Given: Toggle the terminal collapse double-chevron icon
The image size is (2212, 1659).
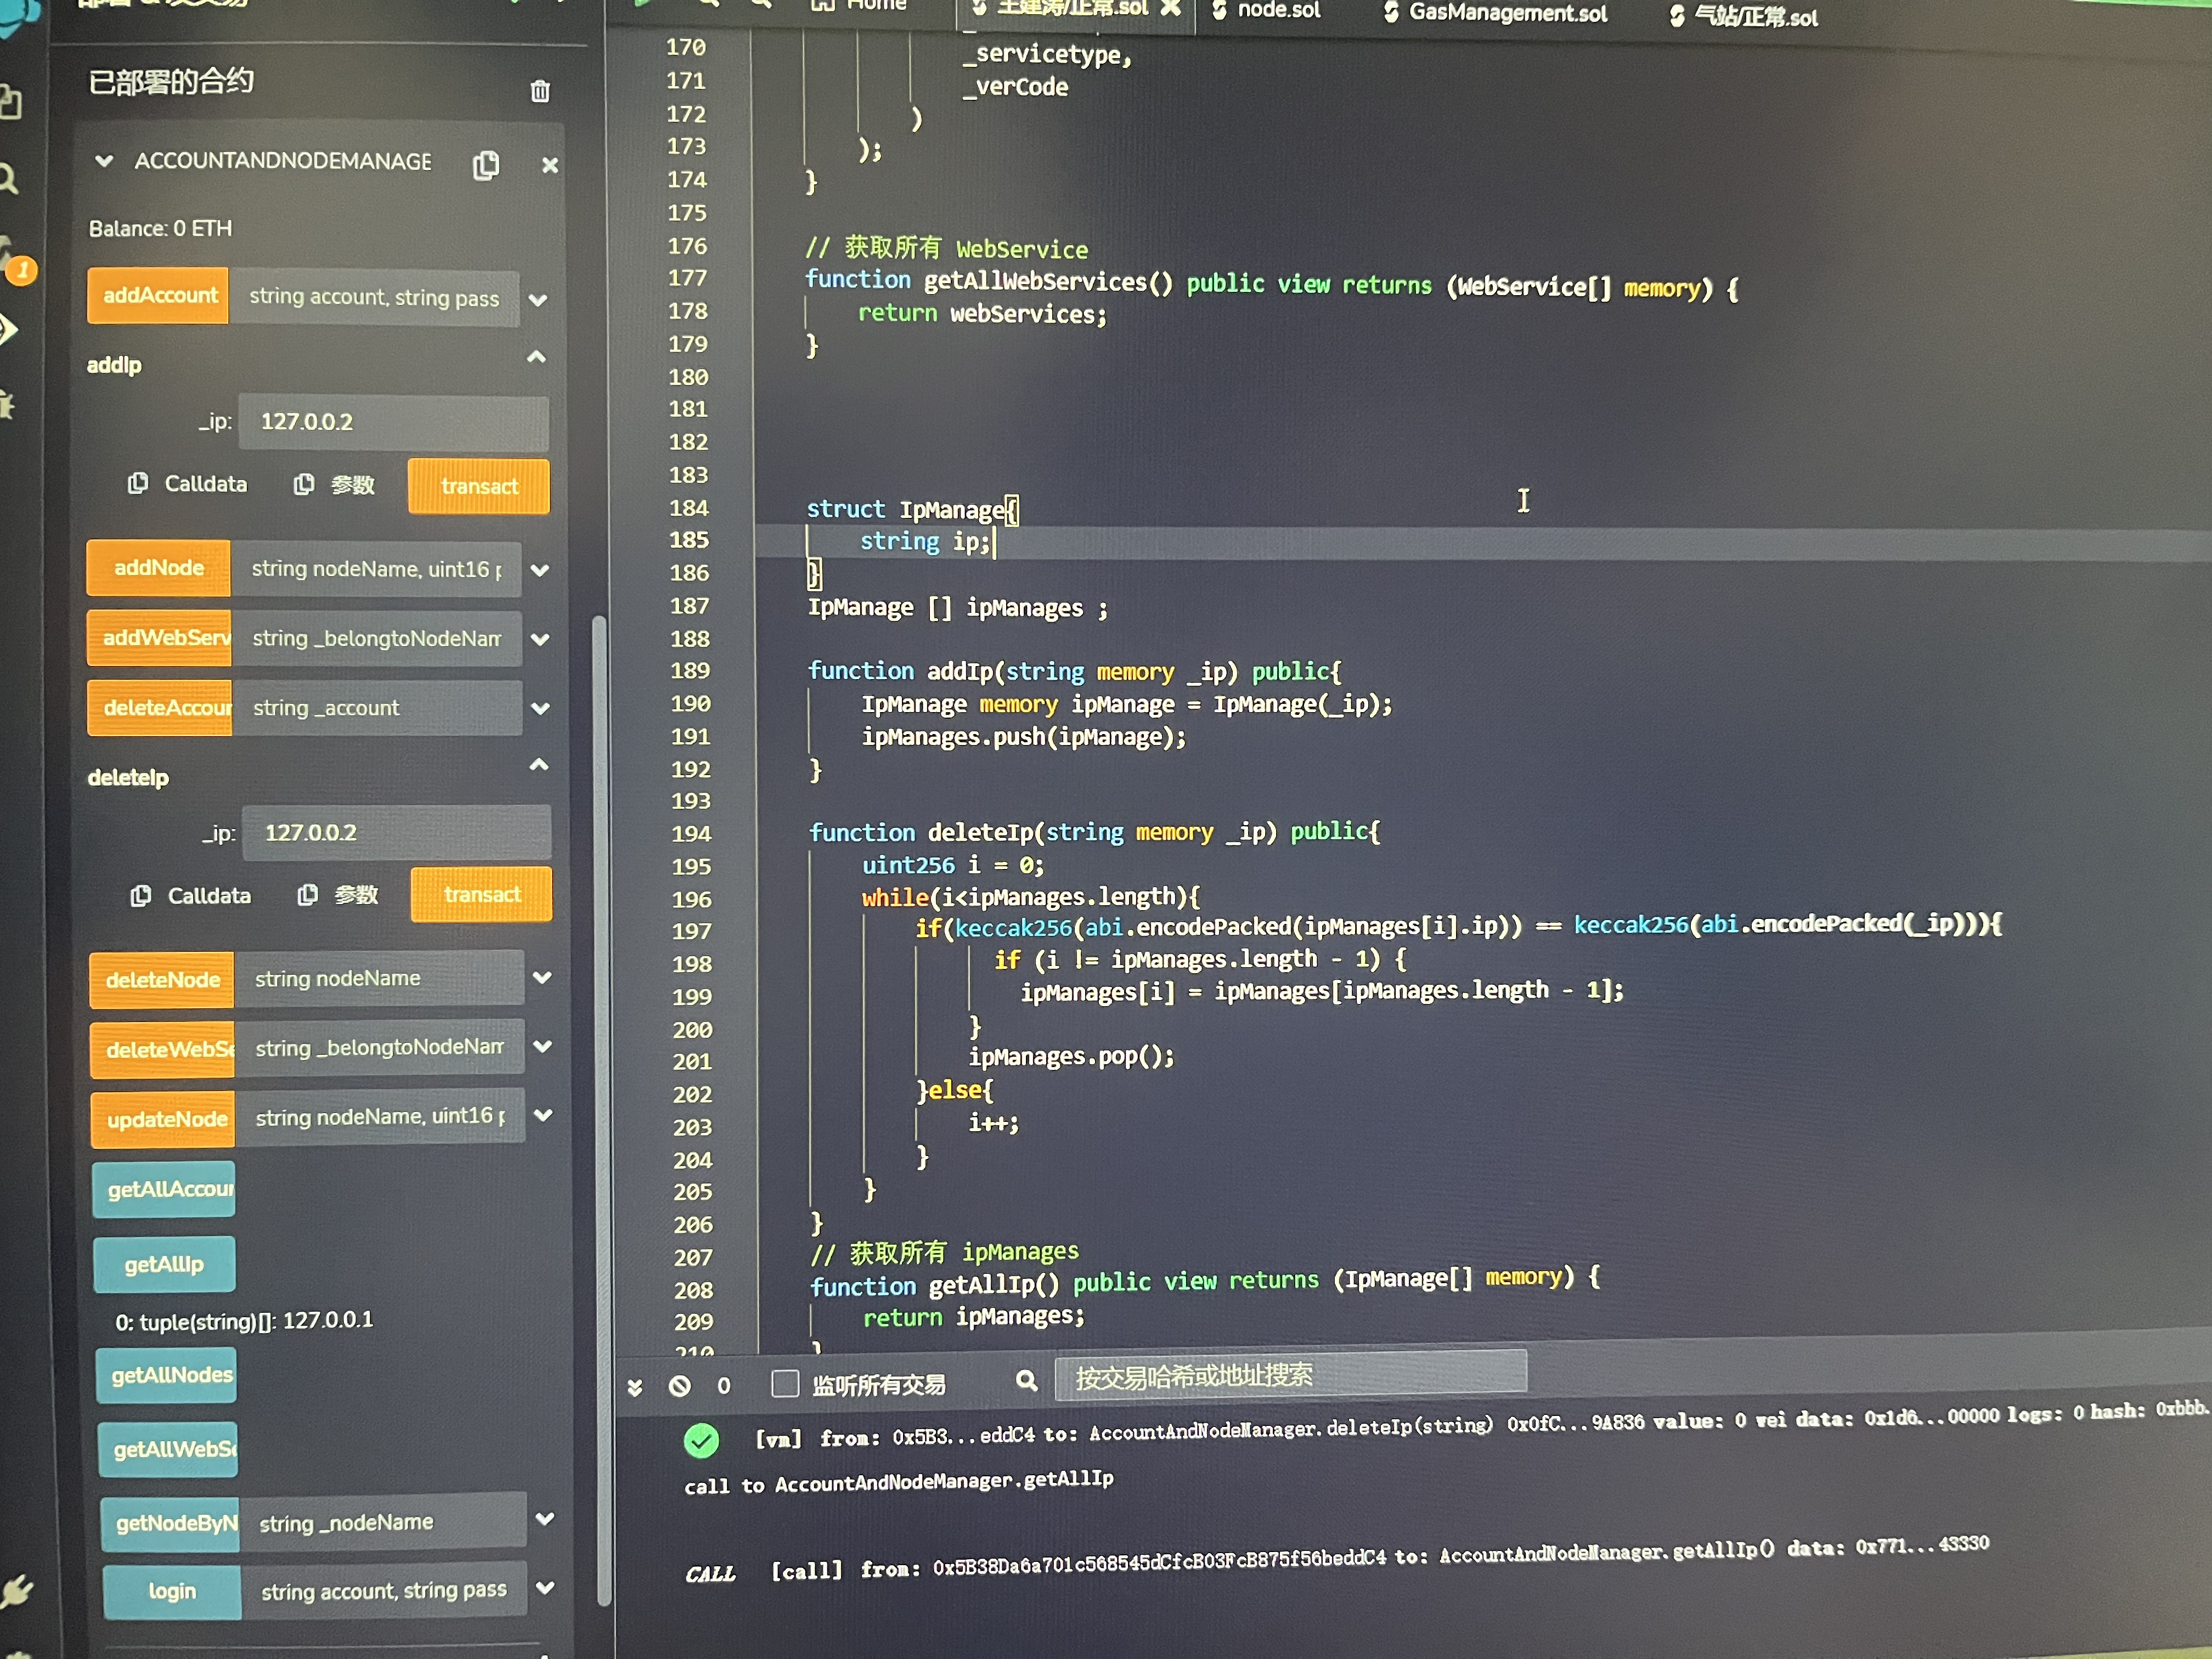Looking at the screenshot, I should (x=635, y=1387).
